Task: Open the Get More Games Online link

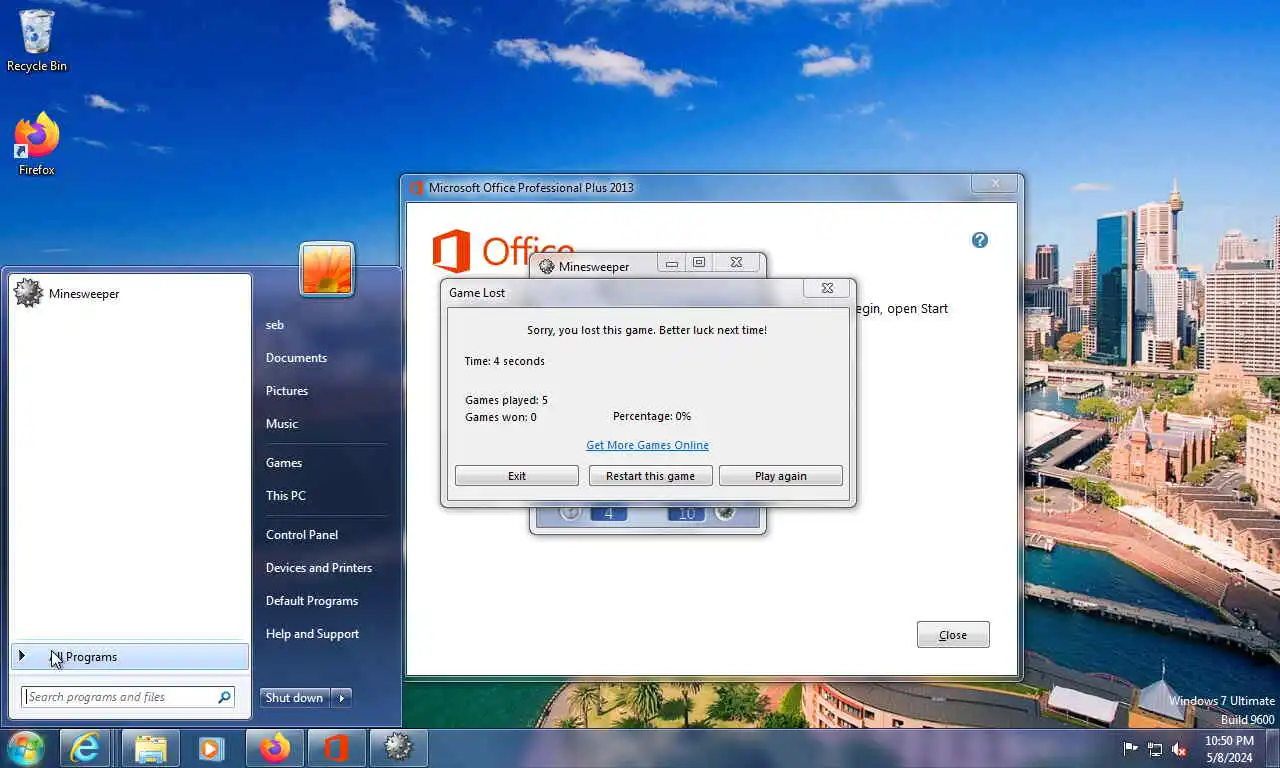Action: tap(647, 445)
